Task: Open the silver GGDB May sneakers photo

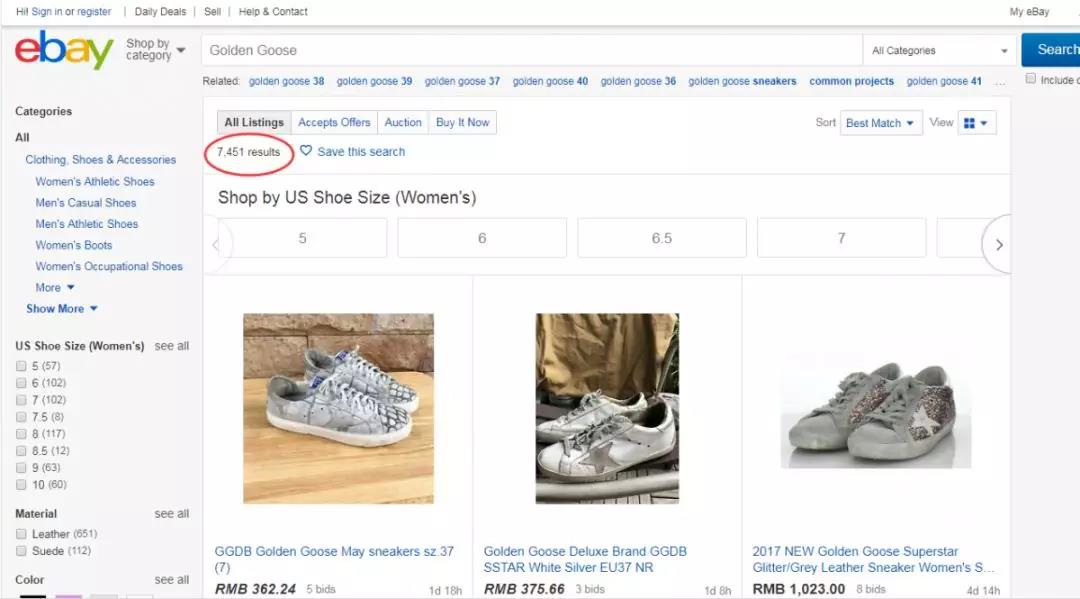Action: tap(338, 408)
